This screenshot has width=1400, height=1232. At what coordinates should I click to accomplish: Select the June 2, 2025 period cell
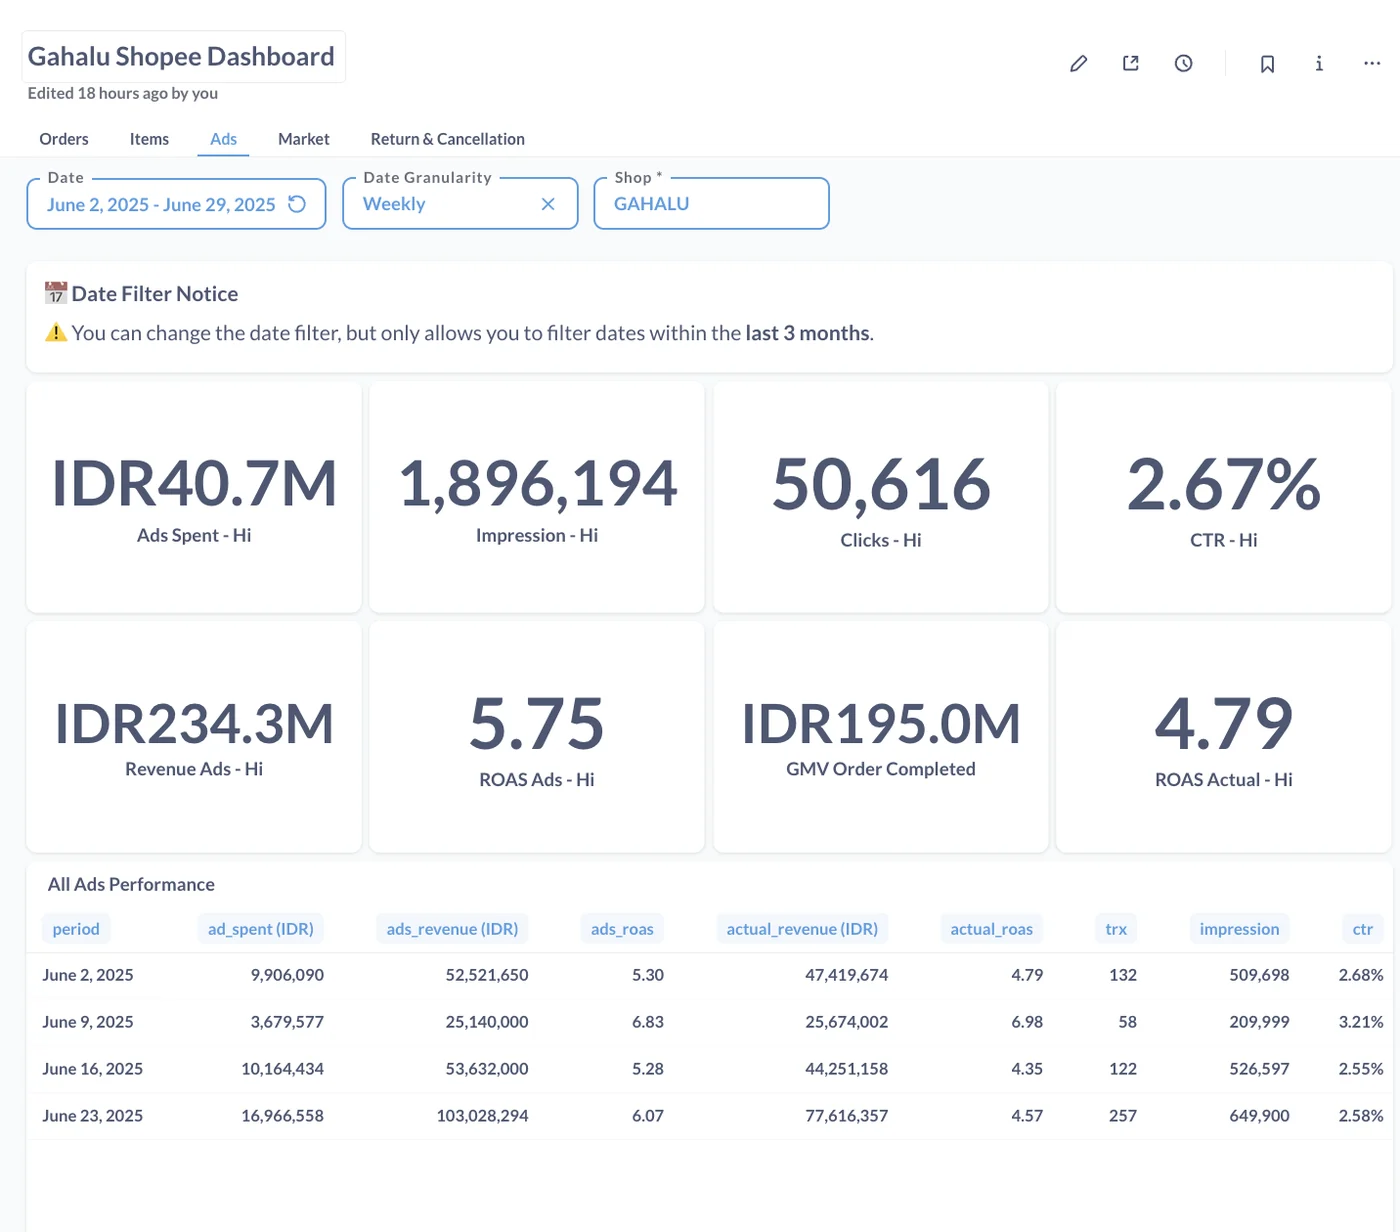88,975
